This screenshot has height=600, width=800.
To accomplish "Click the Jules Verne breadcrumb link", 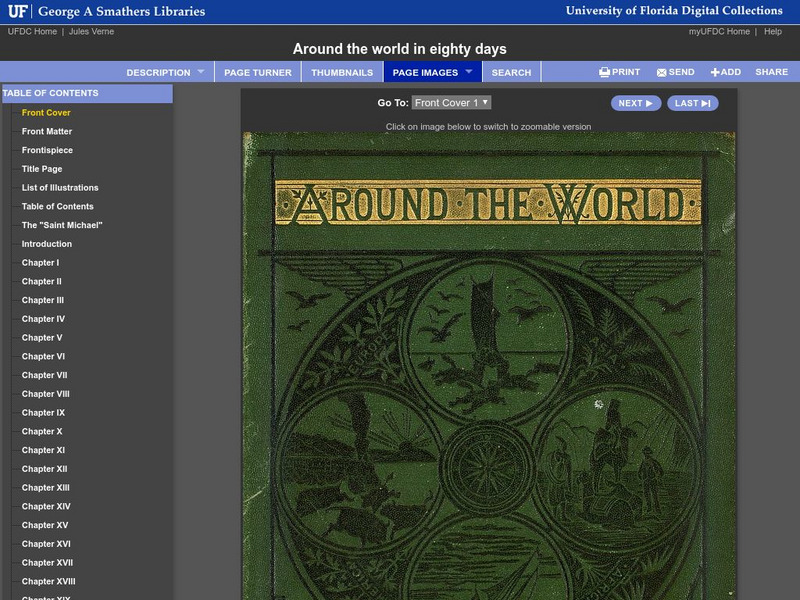I will [91, 32].
